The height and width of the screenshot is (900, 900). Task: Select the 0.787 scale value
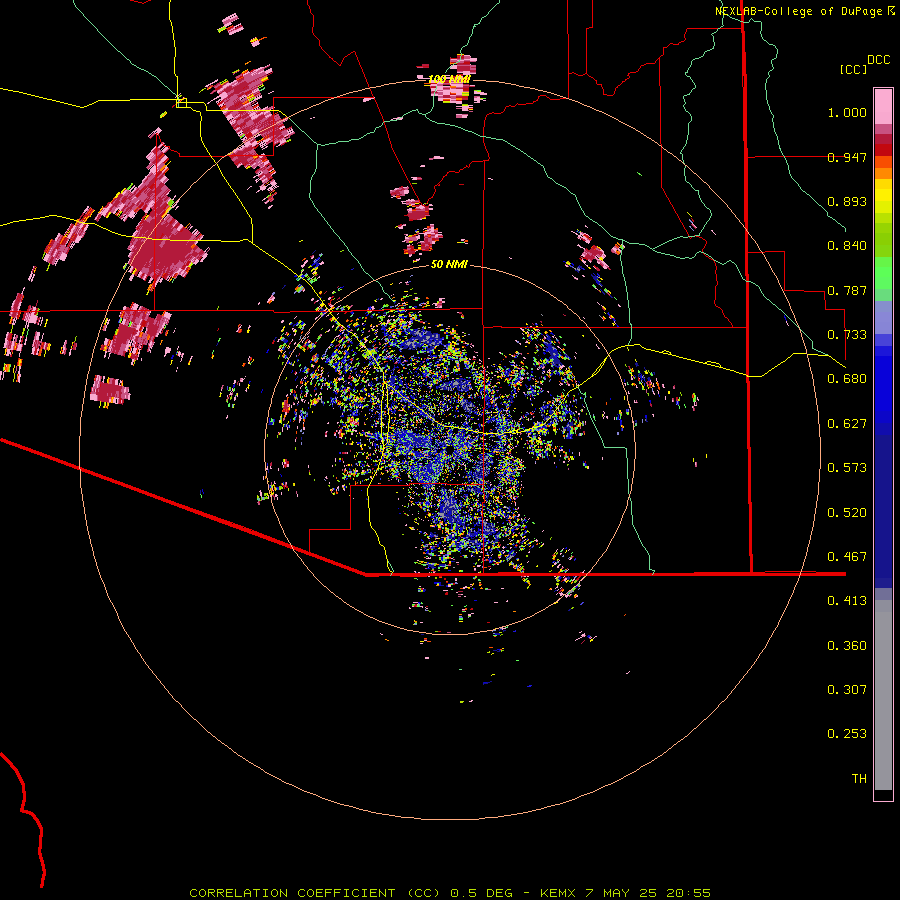pos(847,290)
